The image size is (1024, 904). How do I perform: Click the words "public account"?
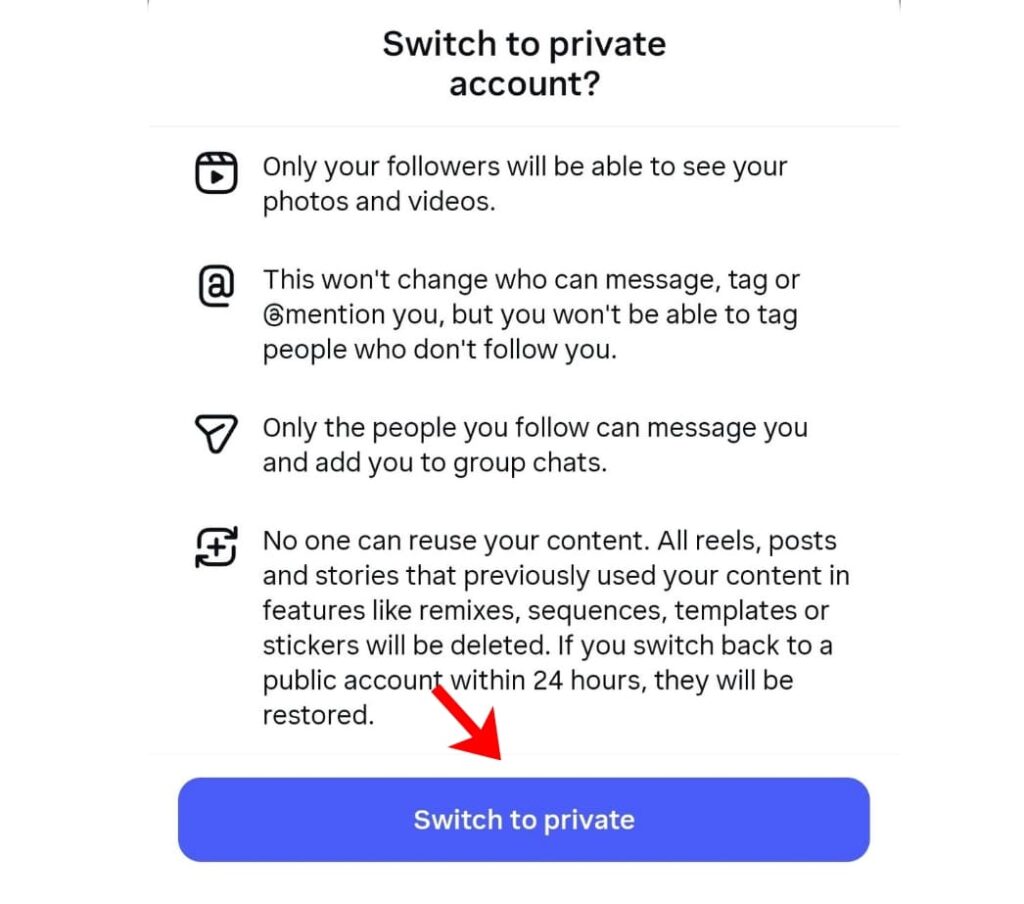tap(353, 681)
